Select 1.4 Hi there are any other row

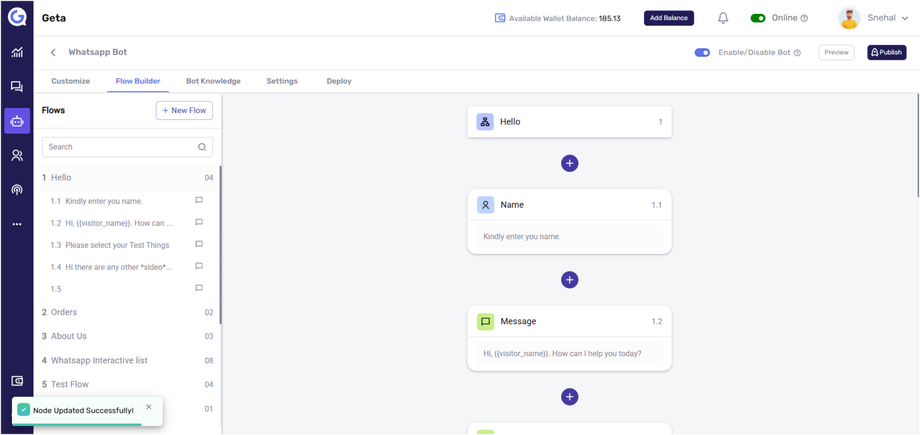pyautogui.click(x=127, y=267)
